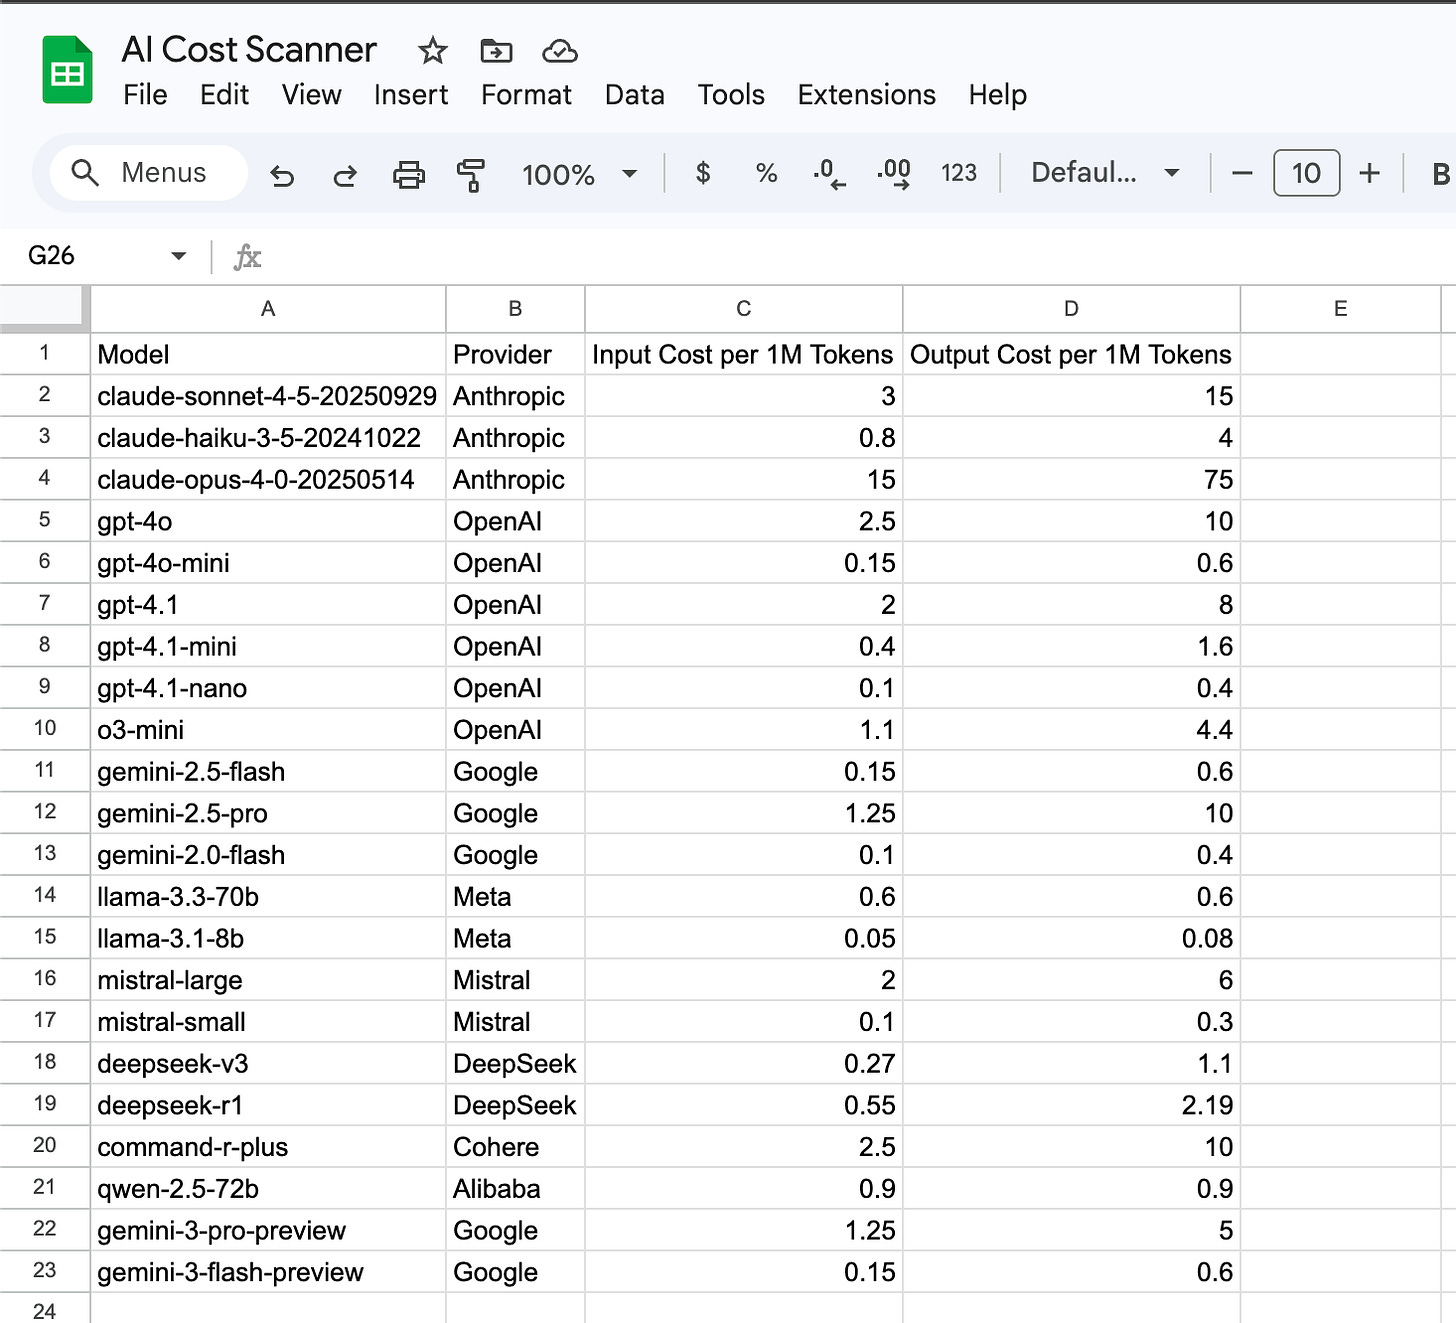The image size is (1456, 1323).
Task: Open the File menu
Action: [145, 95]
